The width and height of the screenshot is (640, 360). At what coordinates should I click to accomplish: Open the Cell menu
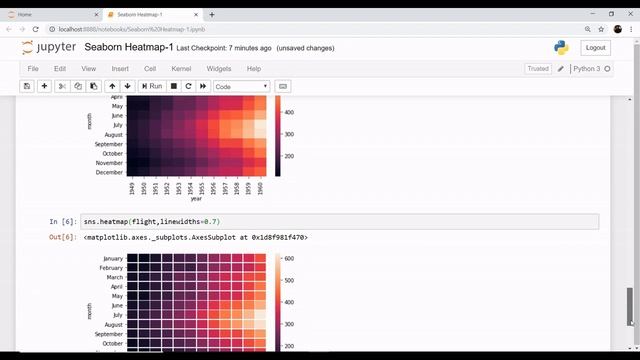click(x=150, y=69)
